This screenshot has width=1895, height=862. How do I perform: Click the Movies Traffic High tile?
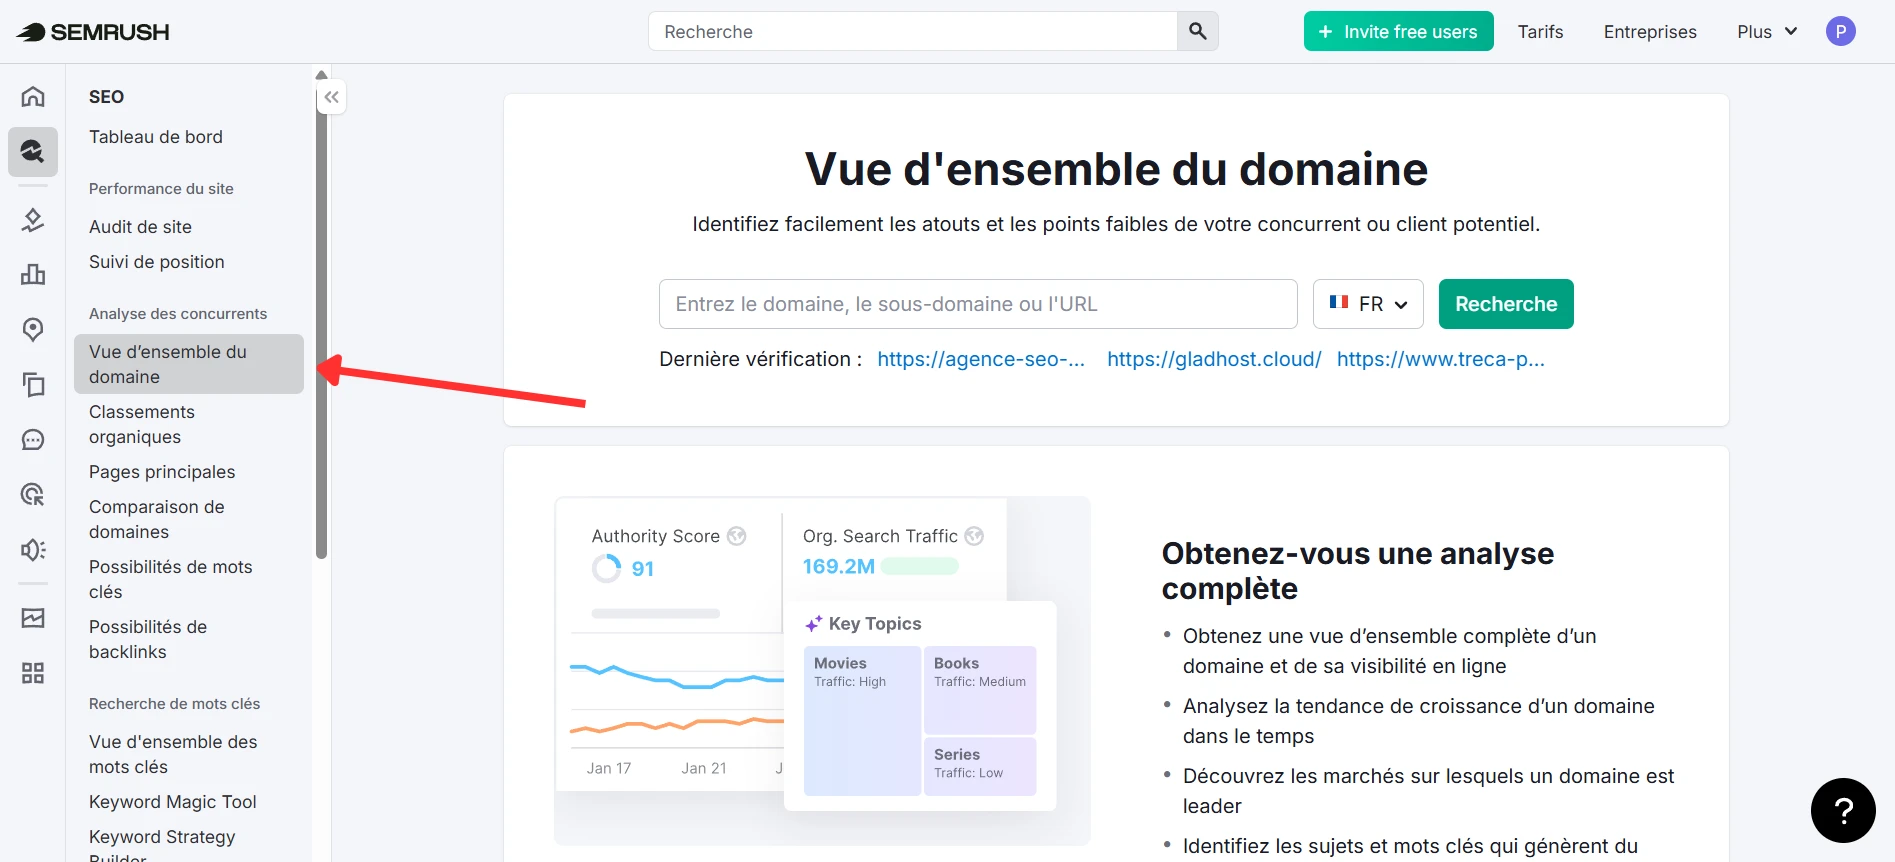tap(862, 720)
